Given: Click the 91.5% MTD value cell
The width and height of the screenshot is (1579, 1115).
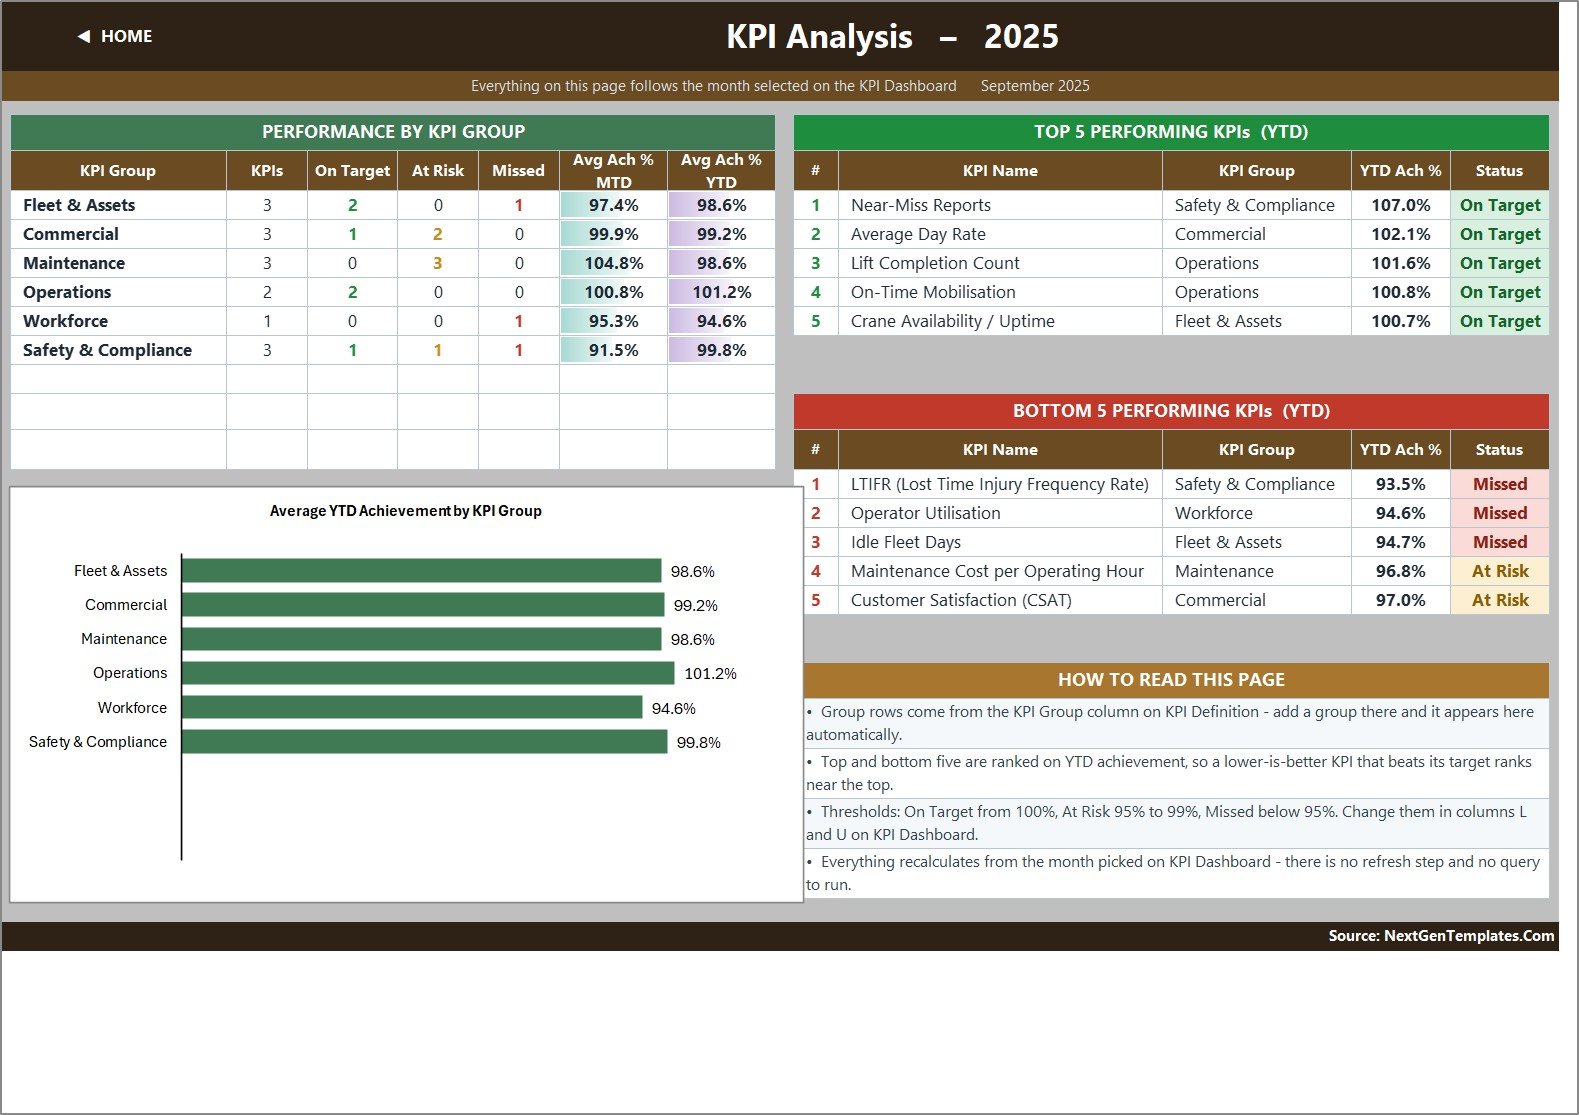Looking at the screenshot, I should click(x=613, y=350).
